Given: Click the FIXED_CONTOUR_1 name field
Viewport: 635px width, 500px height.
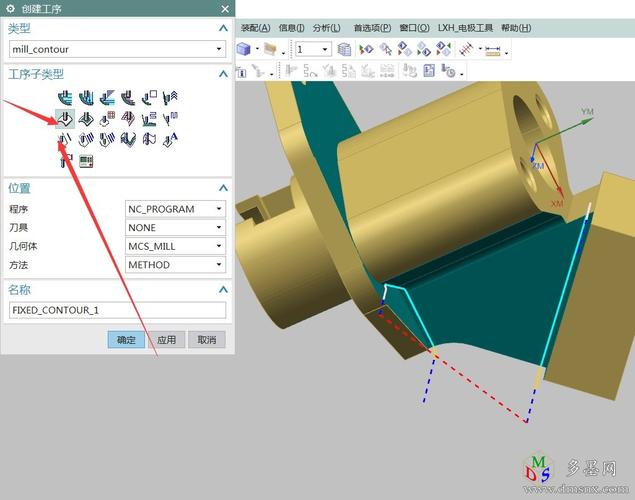Looking at the screenshot, I should pyautogui.click(x=117, y=310).
